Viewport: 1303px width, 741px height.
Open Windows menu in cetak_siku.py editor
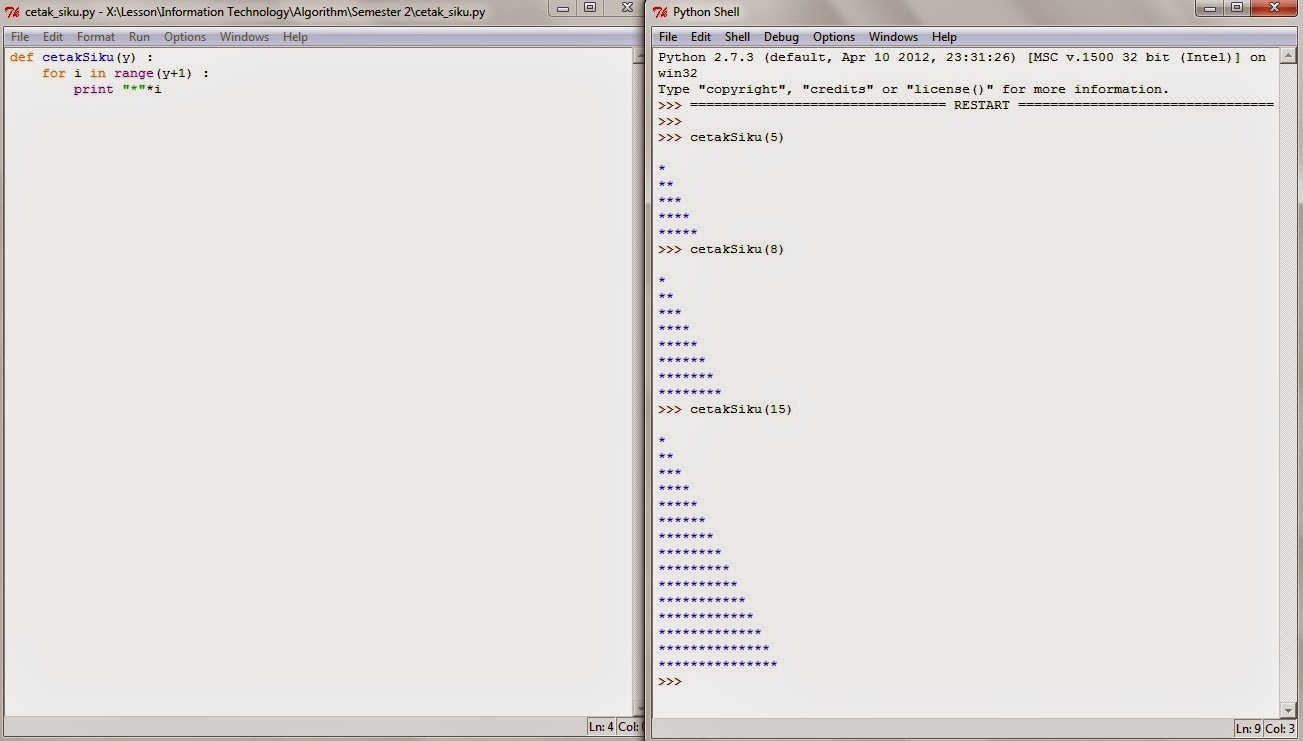(x=244, y=37)
